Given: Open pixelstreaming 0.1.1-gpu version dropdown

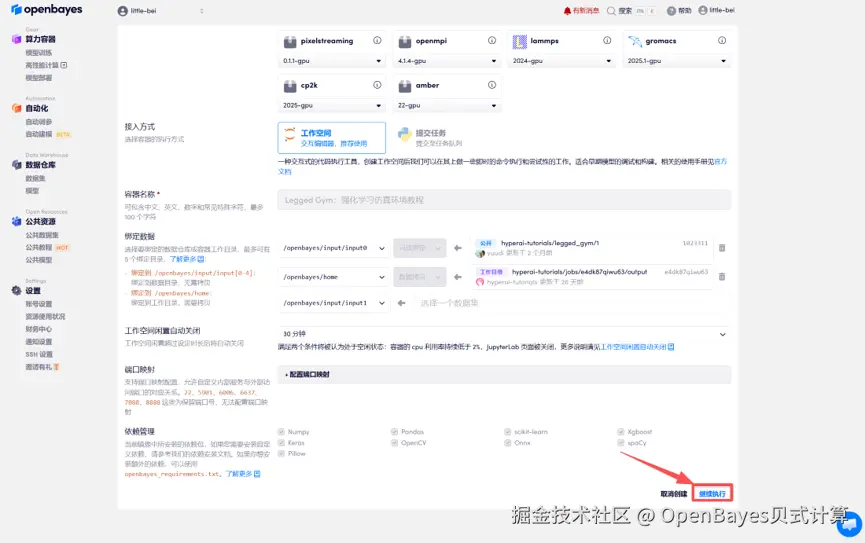Looking at the screenshot, I should tap(332, 61).
